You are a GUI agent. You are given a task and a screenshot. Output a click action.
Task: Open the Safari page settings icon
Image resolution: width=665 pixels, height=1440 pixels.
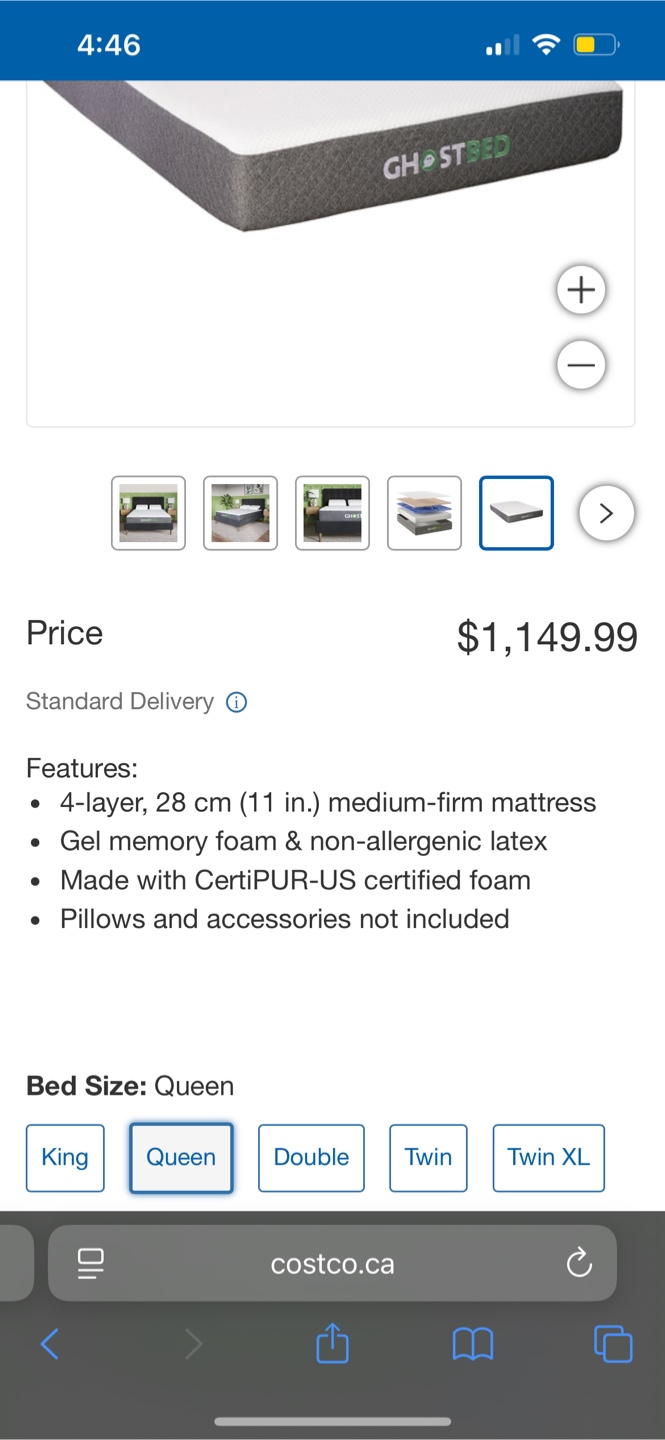(91, 1264)
